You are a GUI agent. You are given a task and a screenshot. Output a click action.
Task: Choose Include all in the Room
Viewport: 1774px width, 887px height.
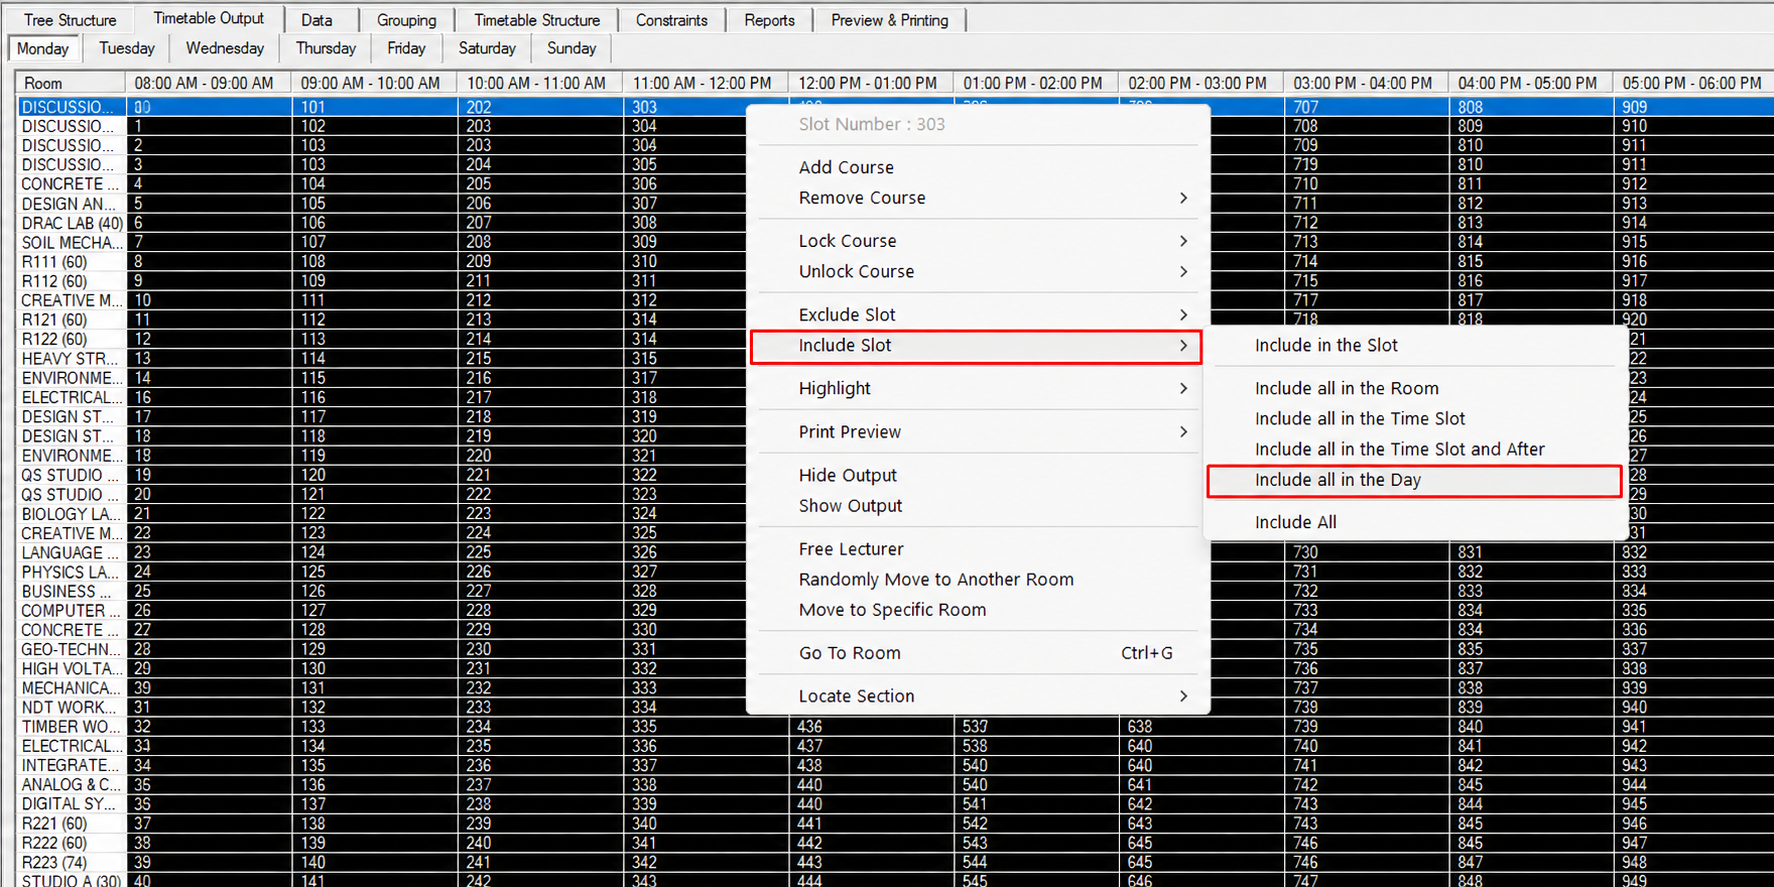tap(1415, 388)
